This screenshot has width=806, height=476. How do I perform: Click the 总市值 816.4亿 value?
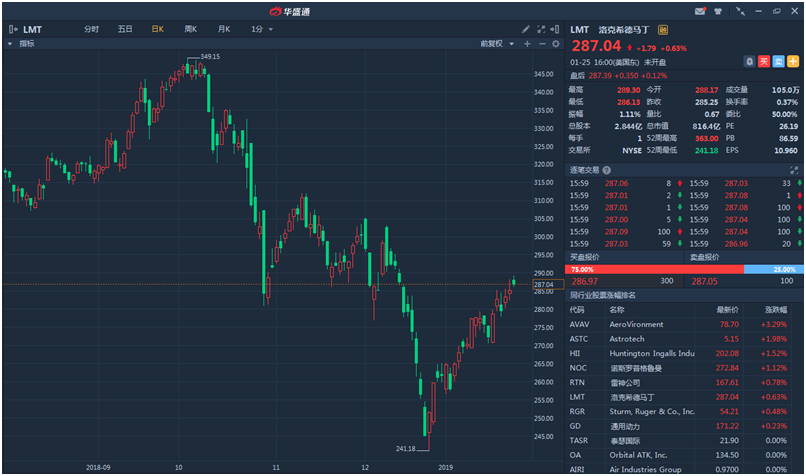tap(706, 126)
